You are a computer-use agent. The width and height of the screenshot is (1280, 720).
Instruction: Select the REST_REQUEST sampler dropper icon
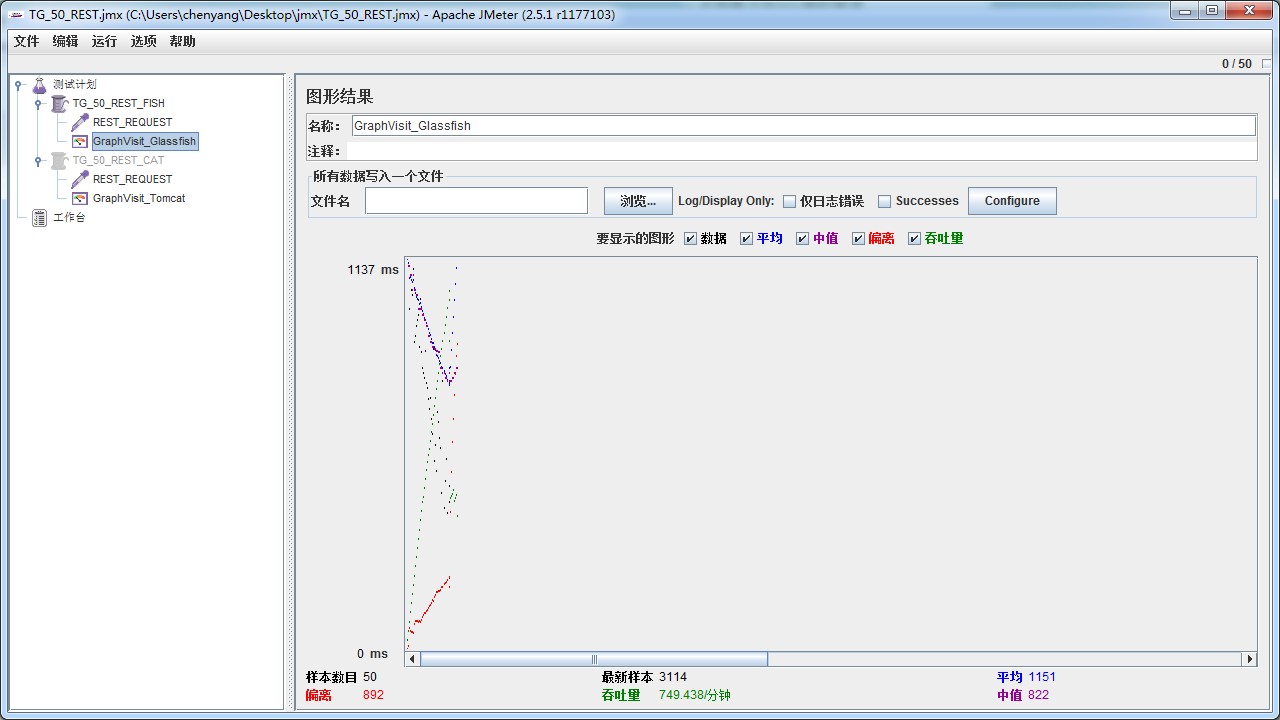pos(80,122)
